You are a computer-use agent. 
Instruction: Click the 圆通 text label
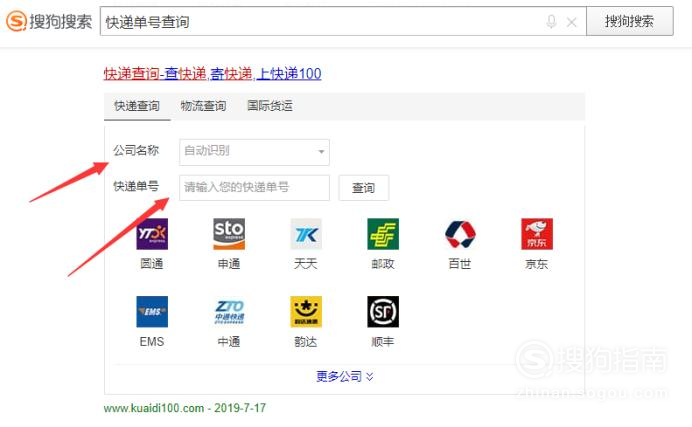tap(152, 264)
